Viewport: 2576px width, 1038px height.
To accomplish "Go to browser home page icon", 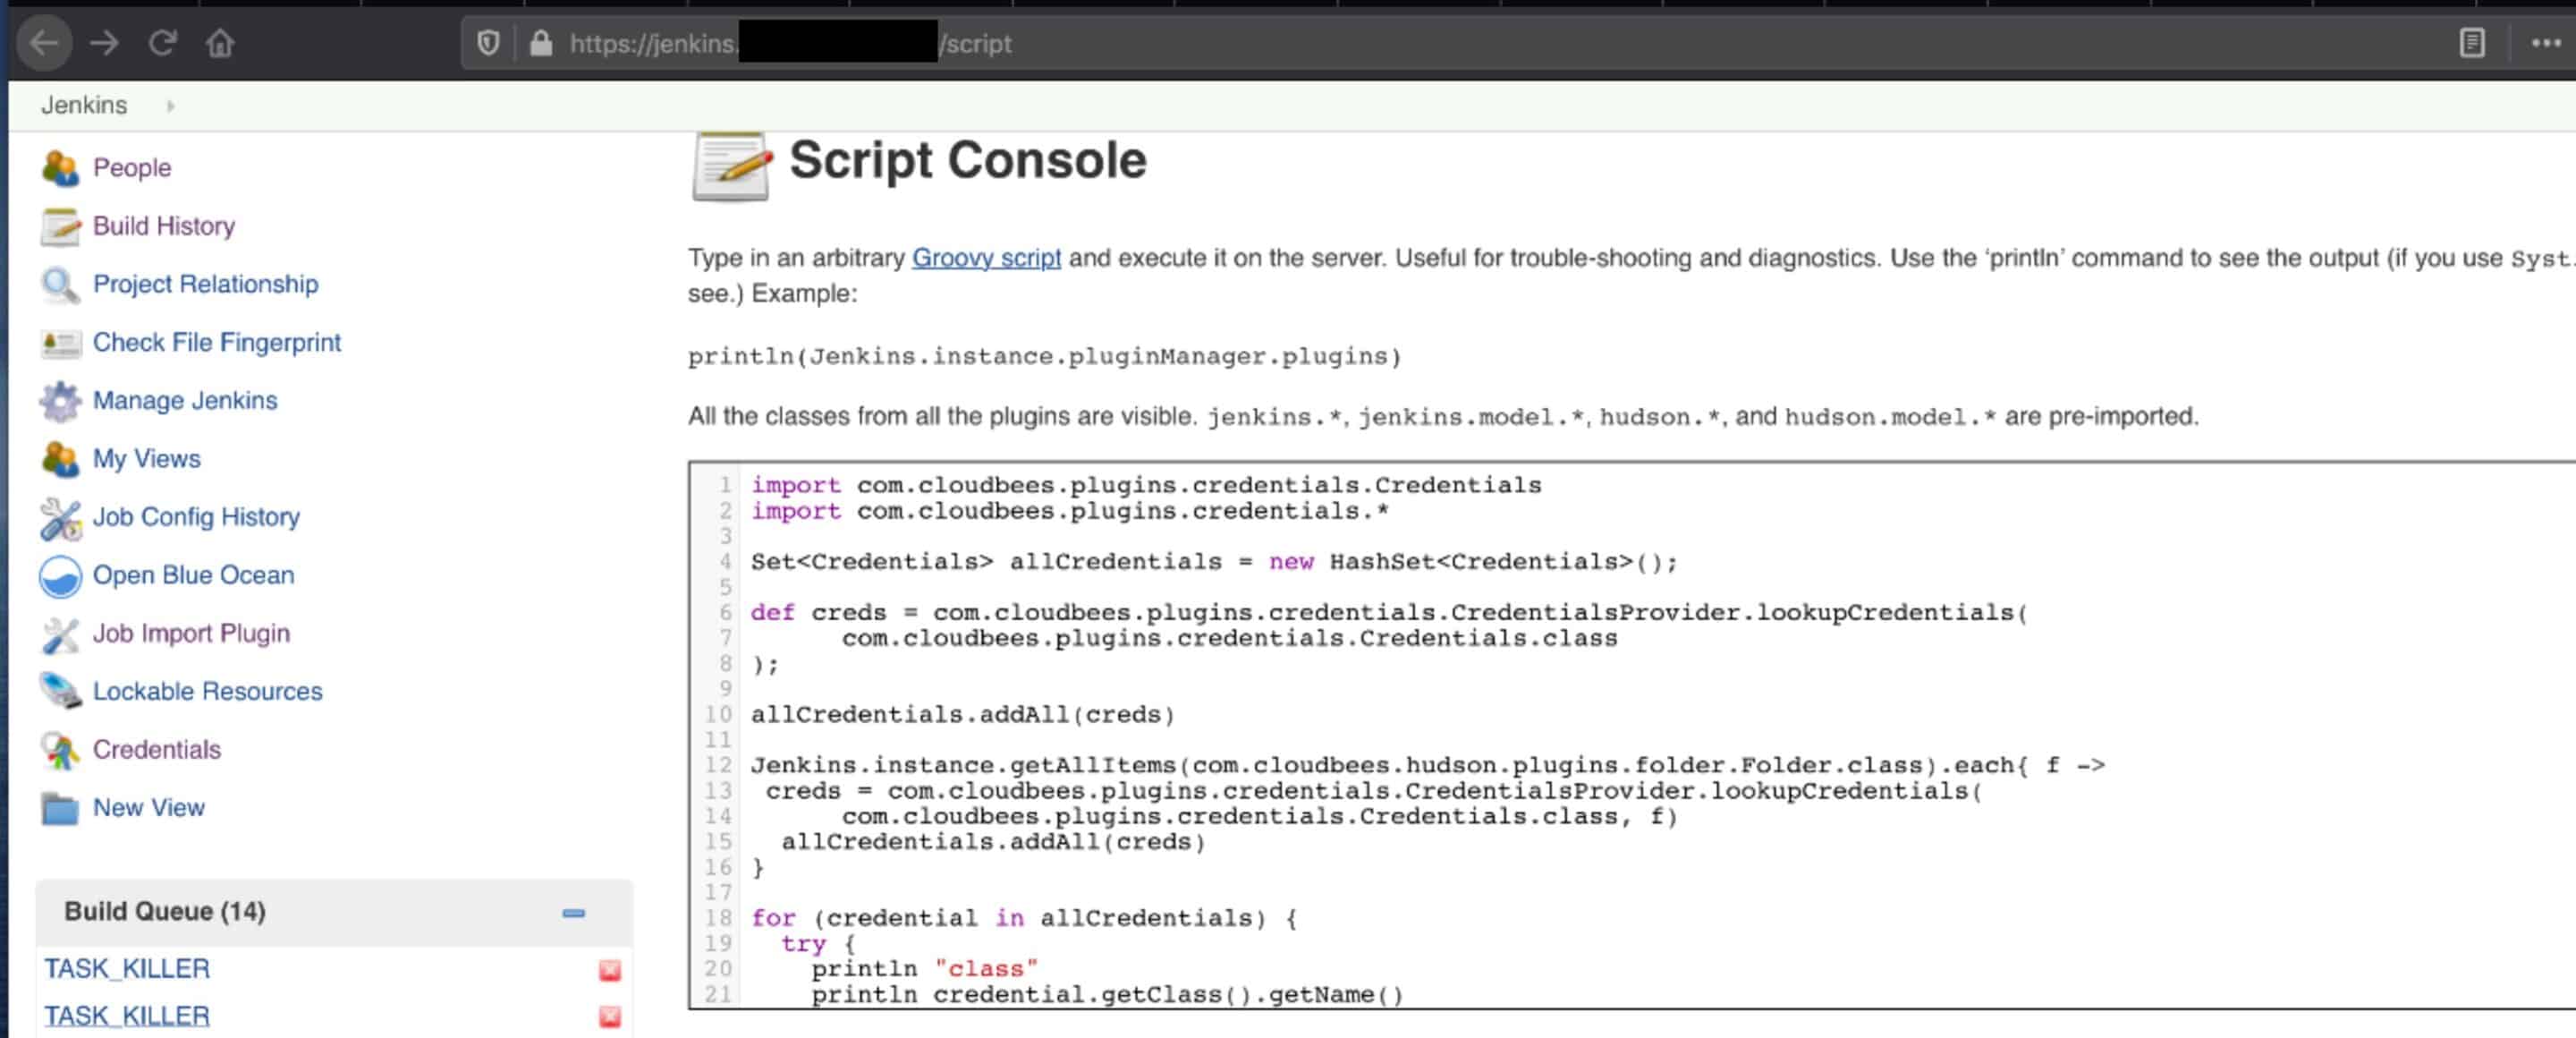I will pos(220,43).
